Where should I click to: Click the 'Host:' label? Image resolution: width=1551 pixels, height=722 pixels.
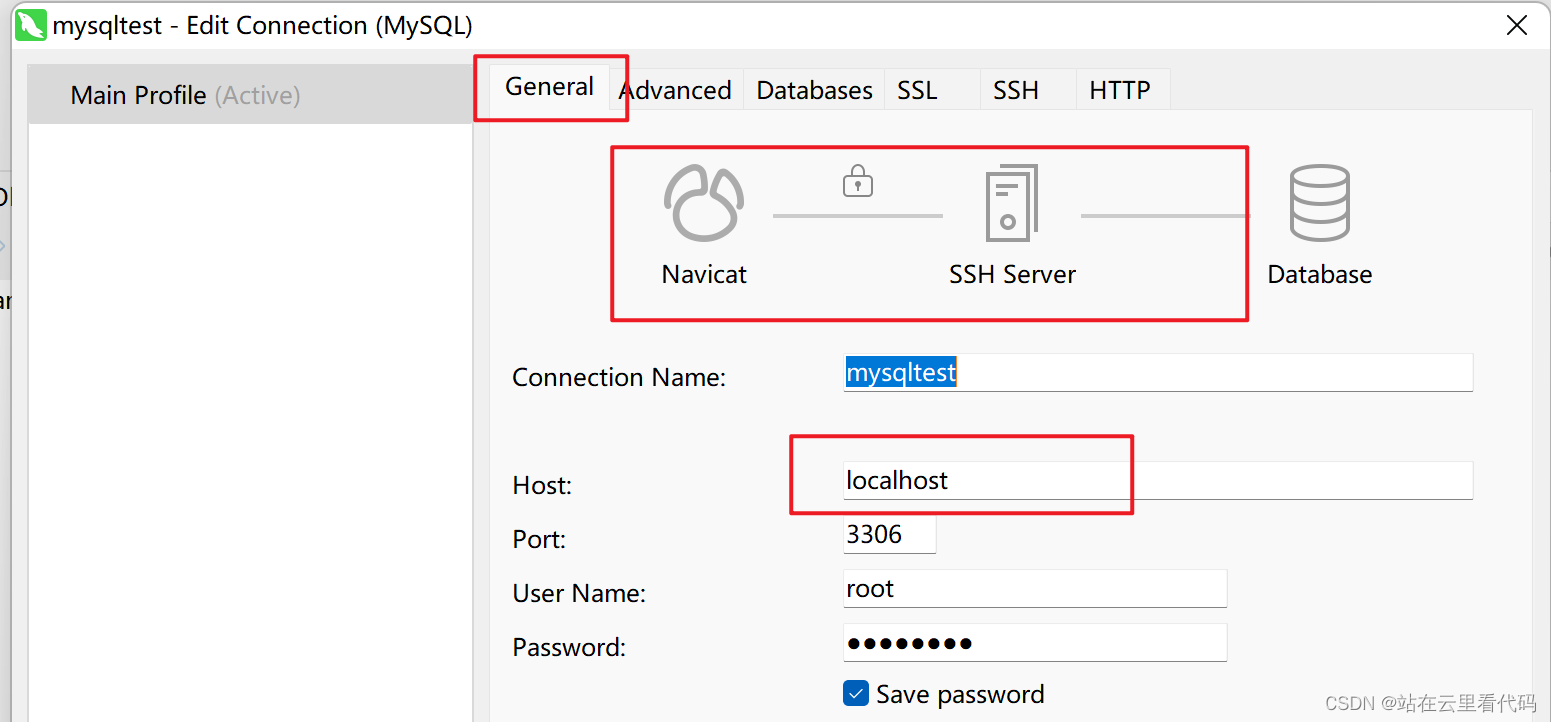pyautogui.click(x=542, y=485)
